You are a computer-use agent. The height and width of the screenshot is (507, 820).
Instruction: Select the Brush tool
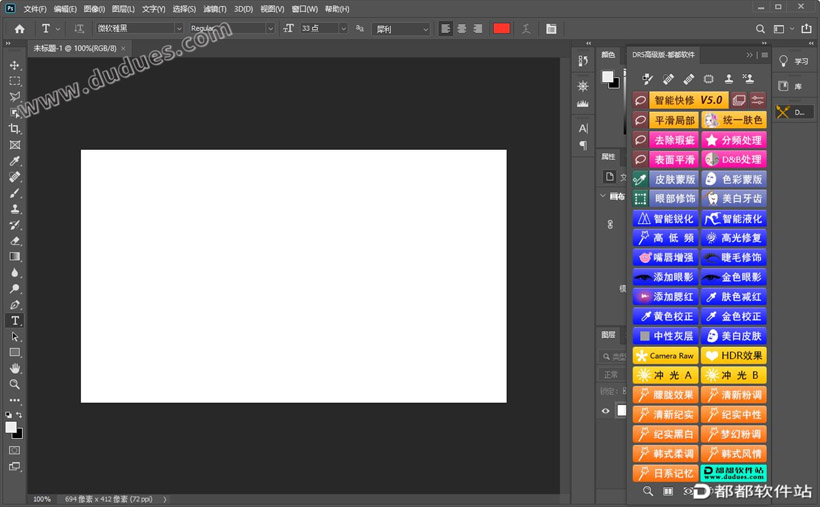click(15, 193)
